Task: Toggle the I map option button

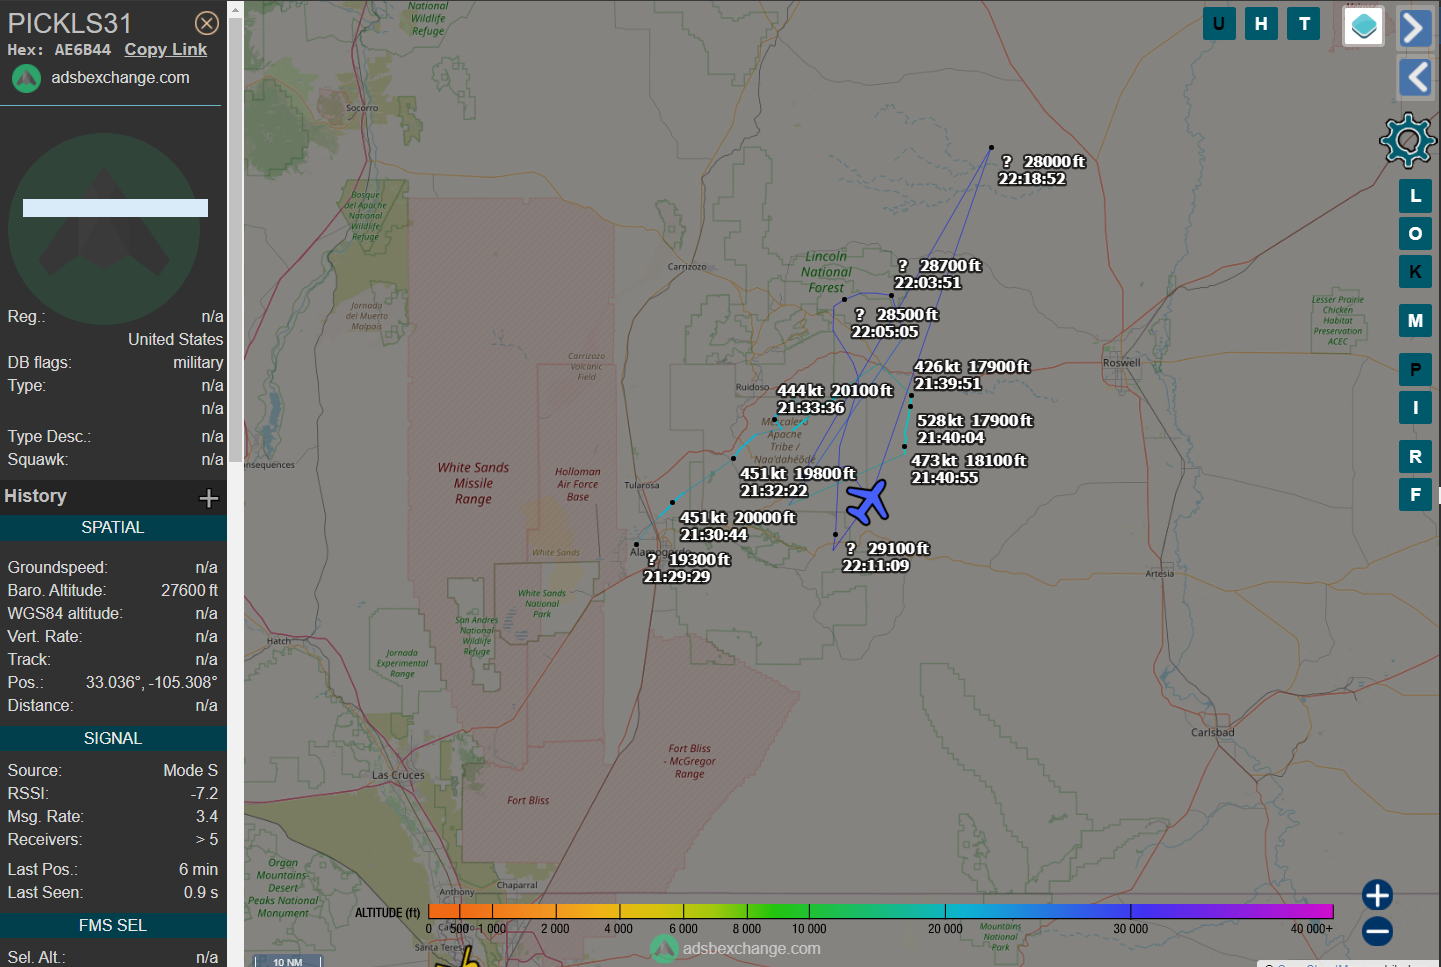Action: [x=1415, y=408]
